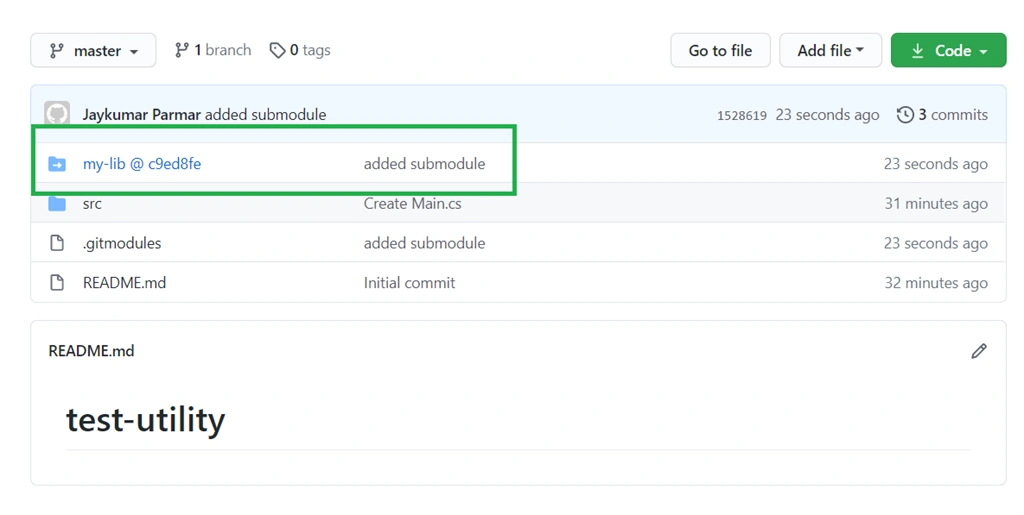
Task: View the 3 commits history link
Action: [953, 115]
